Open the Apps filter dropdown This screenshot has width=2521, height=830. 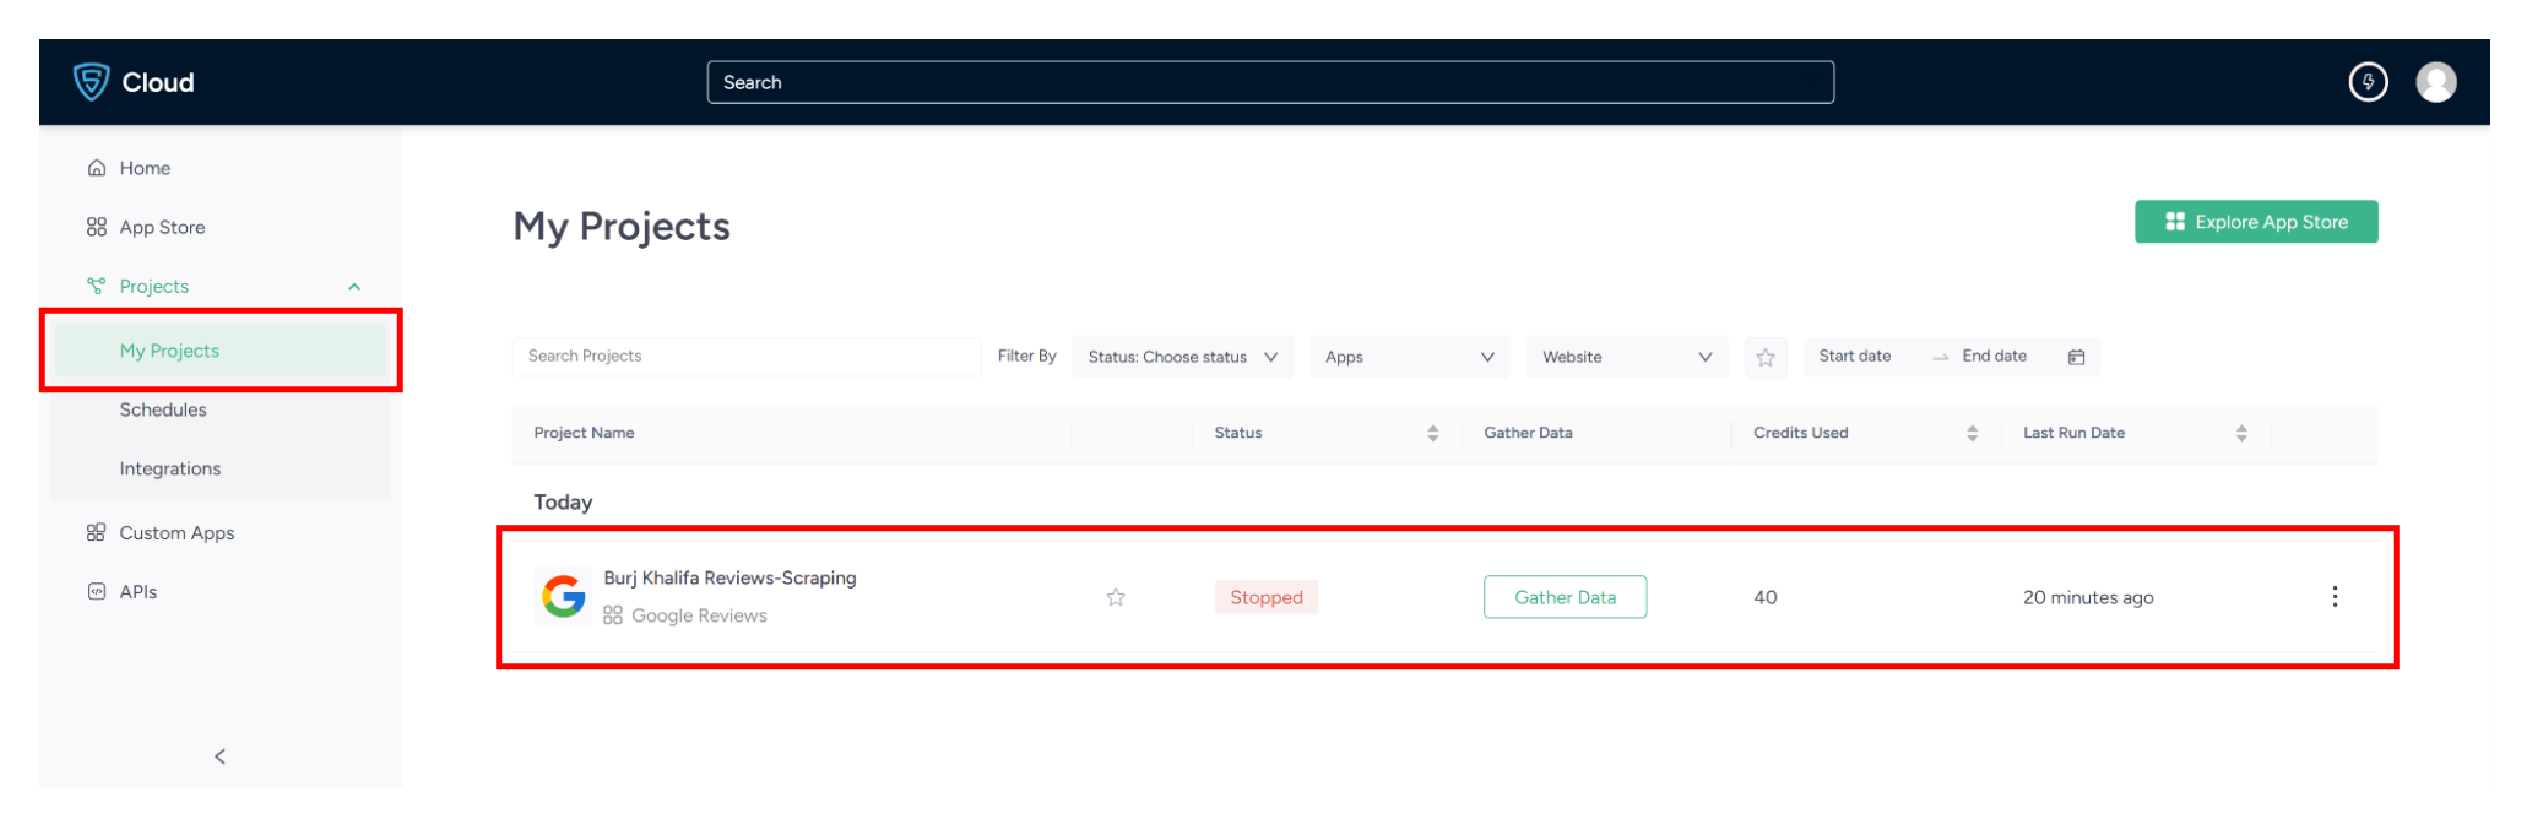tap(1409, 357)
